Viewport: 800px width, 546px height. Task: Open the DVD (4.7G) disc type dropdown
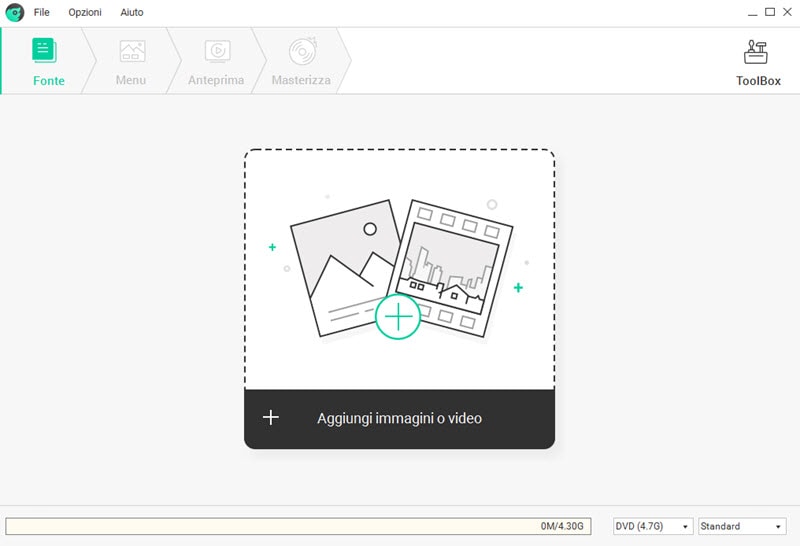(653, 526)
